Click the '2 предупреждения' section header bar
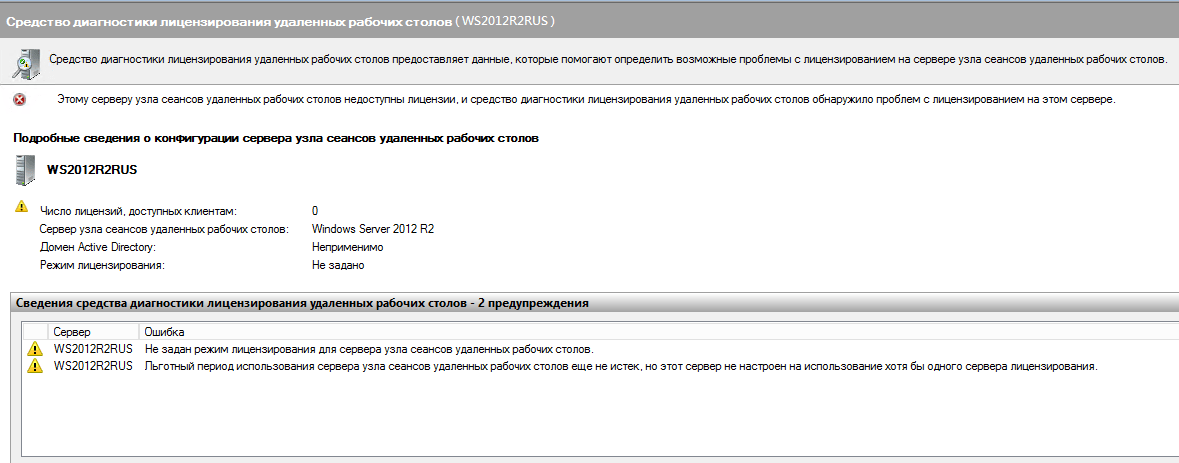Viewport: 1179px width, 463px height. coord(596,304)
